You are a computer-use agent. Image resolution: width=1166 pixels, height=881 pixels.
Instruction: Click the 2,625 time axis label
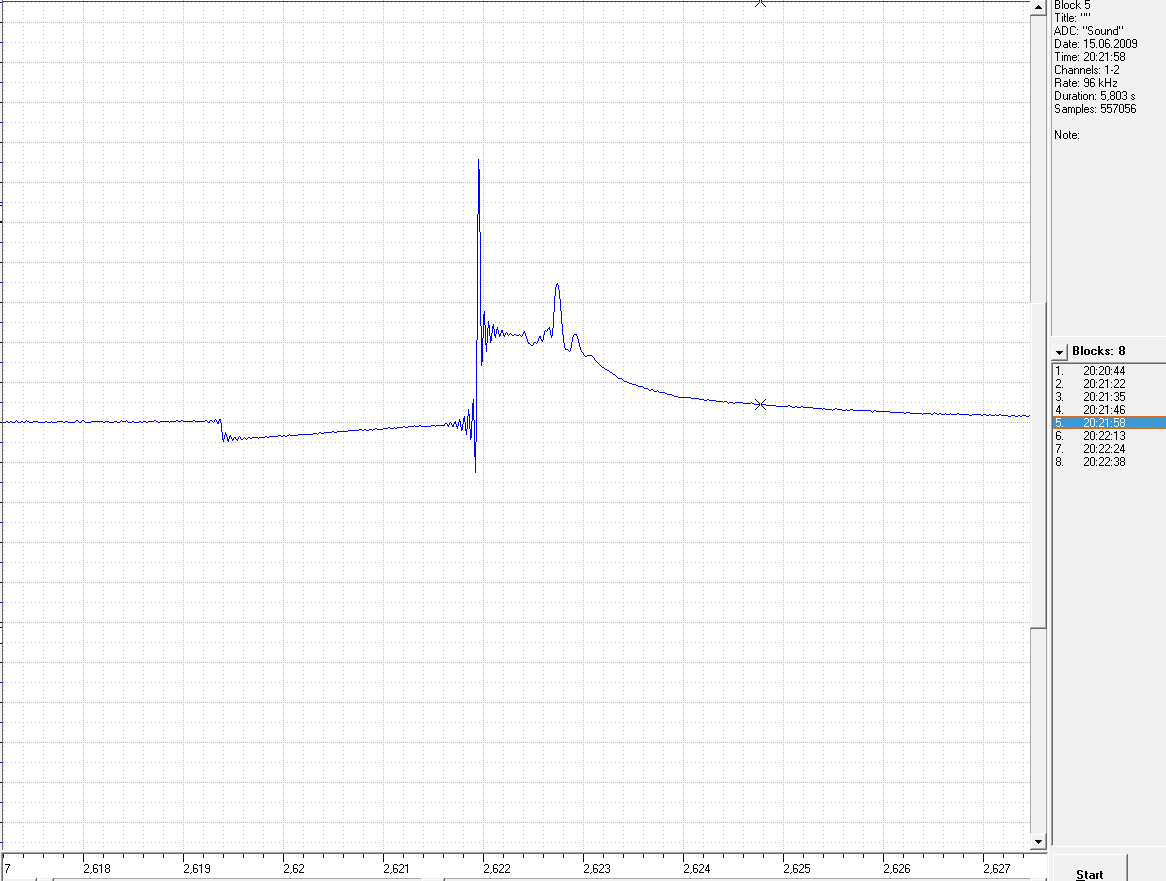pos(796,868)
